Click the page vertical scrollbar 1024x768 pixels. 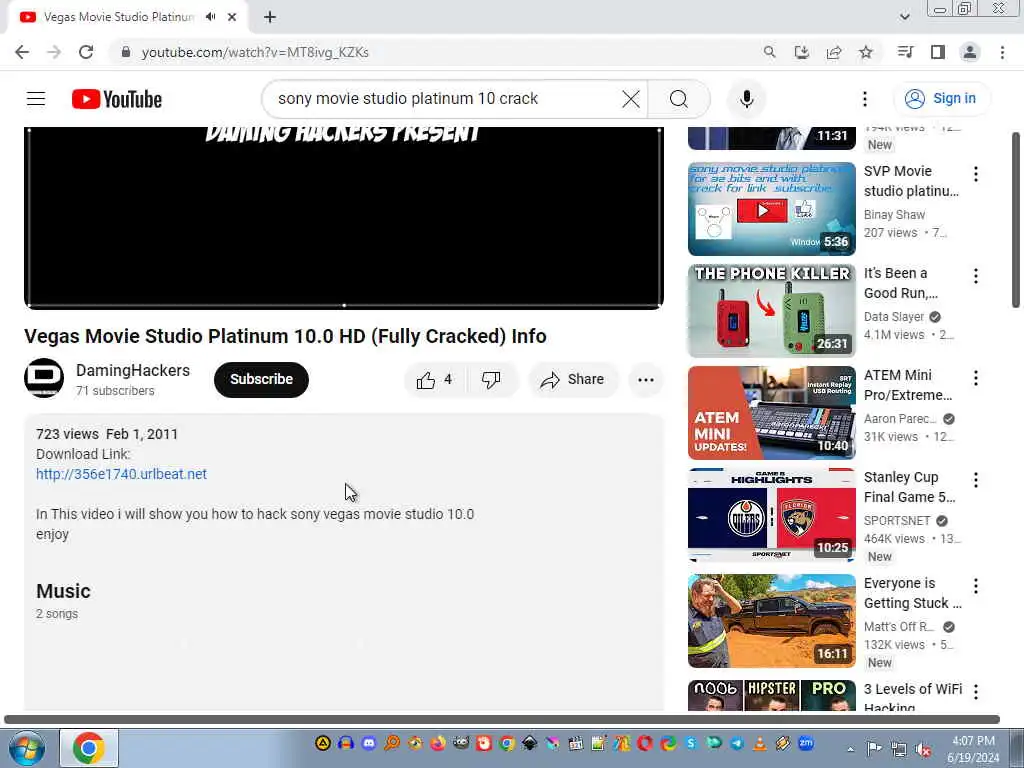pyautogui.click(x=1016, y=220)
